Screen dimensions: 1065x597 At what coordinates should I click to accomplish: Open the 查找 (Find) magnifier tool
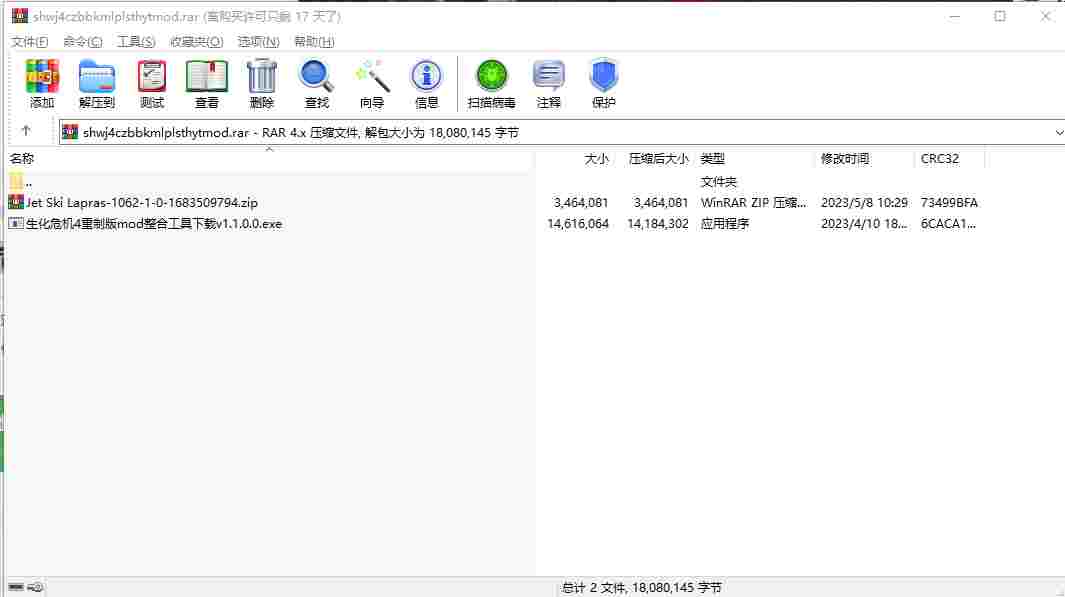[x=317, y=83]
